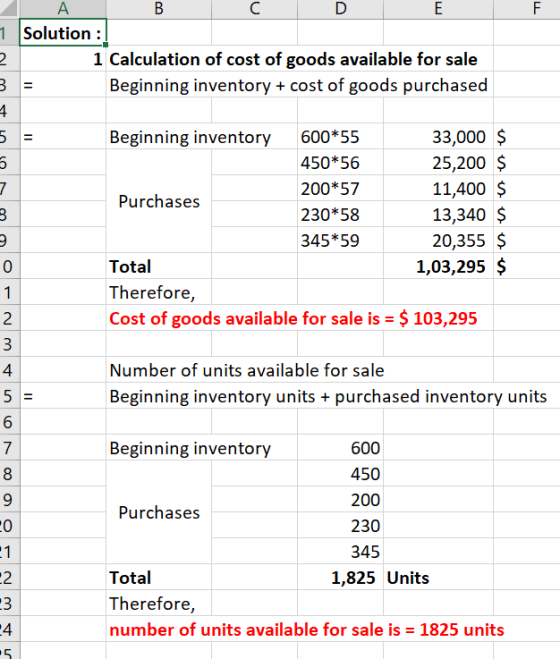Click 'Number of units available for sale' text
Screen dimensions: 560x659
coord(247,370)
